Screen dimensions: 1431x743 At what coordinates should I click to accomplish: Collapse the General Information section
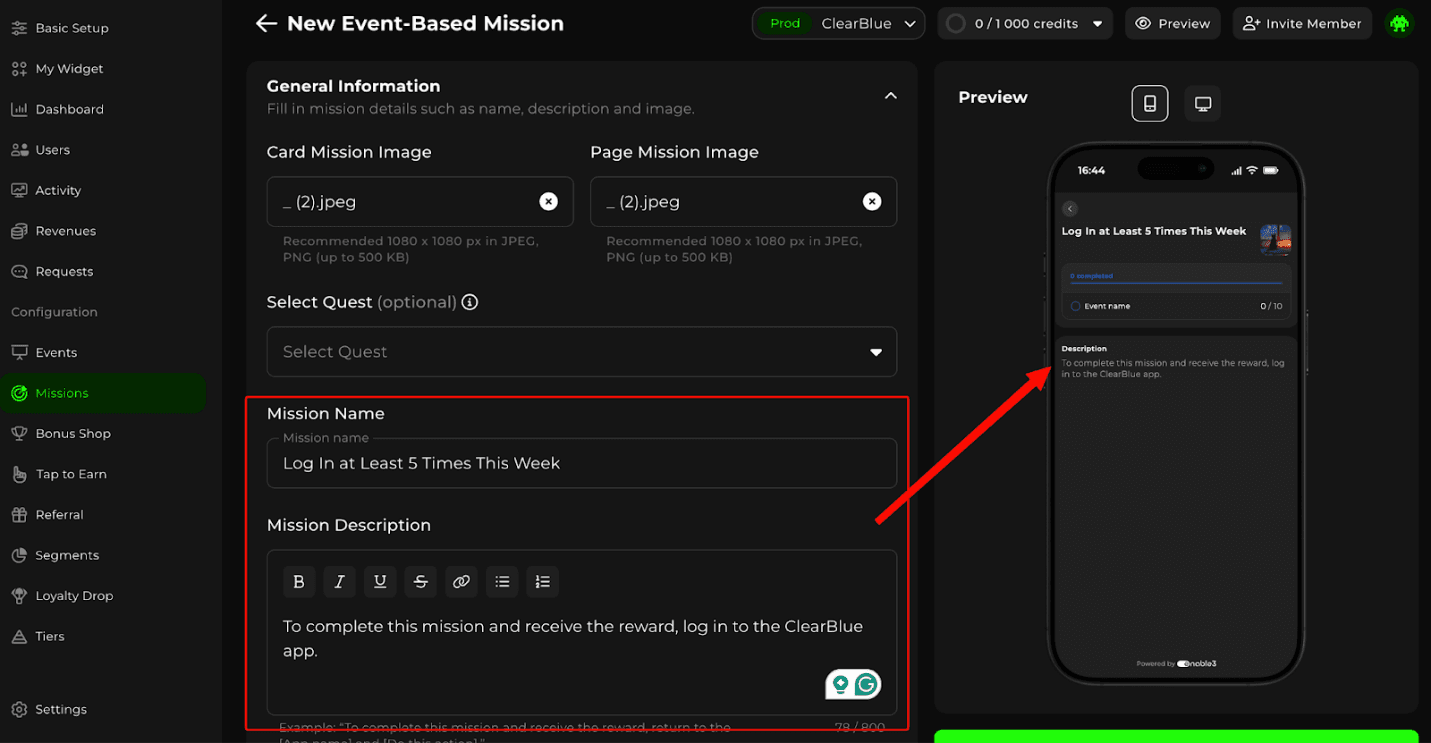(890, 96)
